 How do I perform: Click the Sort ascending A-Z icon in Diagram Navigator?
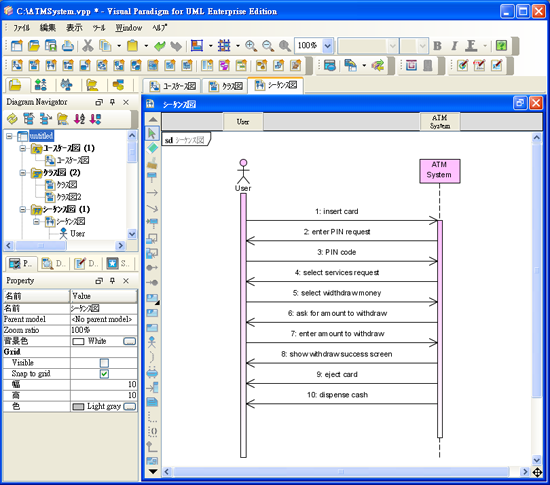coord(80,119)
